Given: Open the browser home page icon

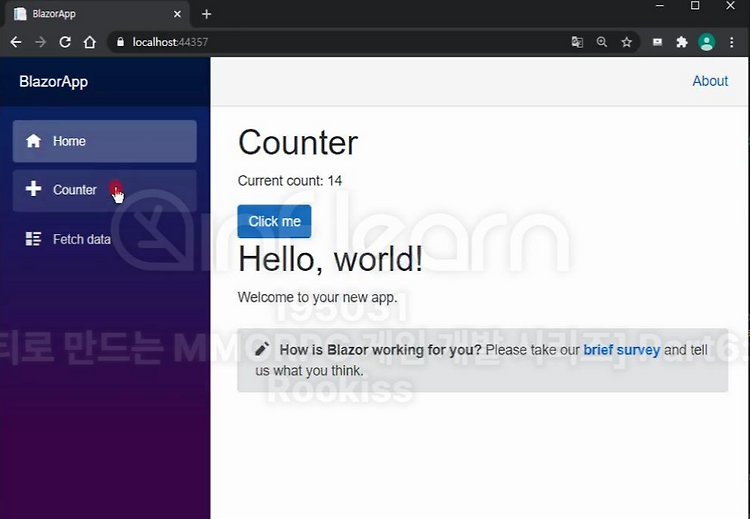Looking at the screenshot, I should pos(90,42).
